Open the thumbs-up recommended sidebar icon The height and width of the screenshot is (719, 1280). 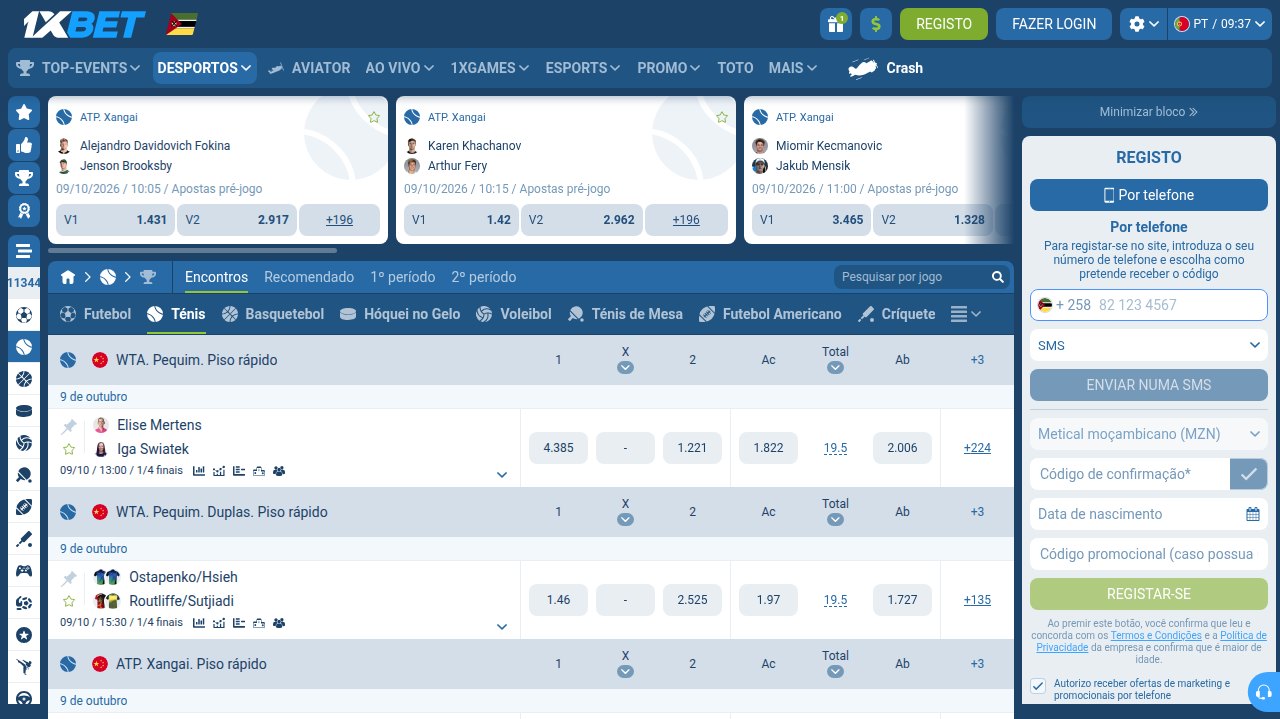point(24,145)
